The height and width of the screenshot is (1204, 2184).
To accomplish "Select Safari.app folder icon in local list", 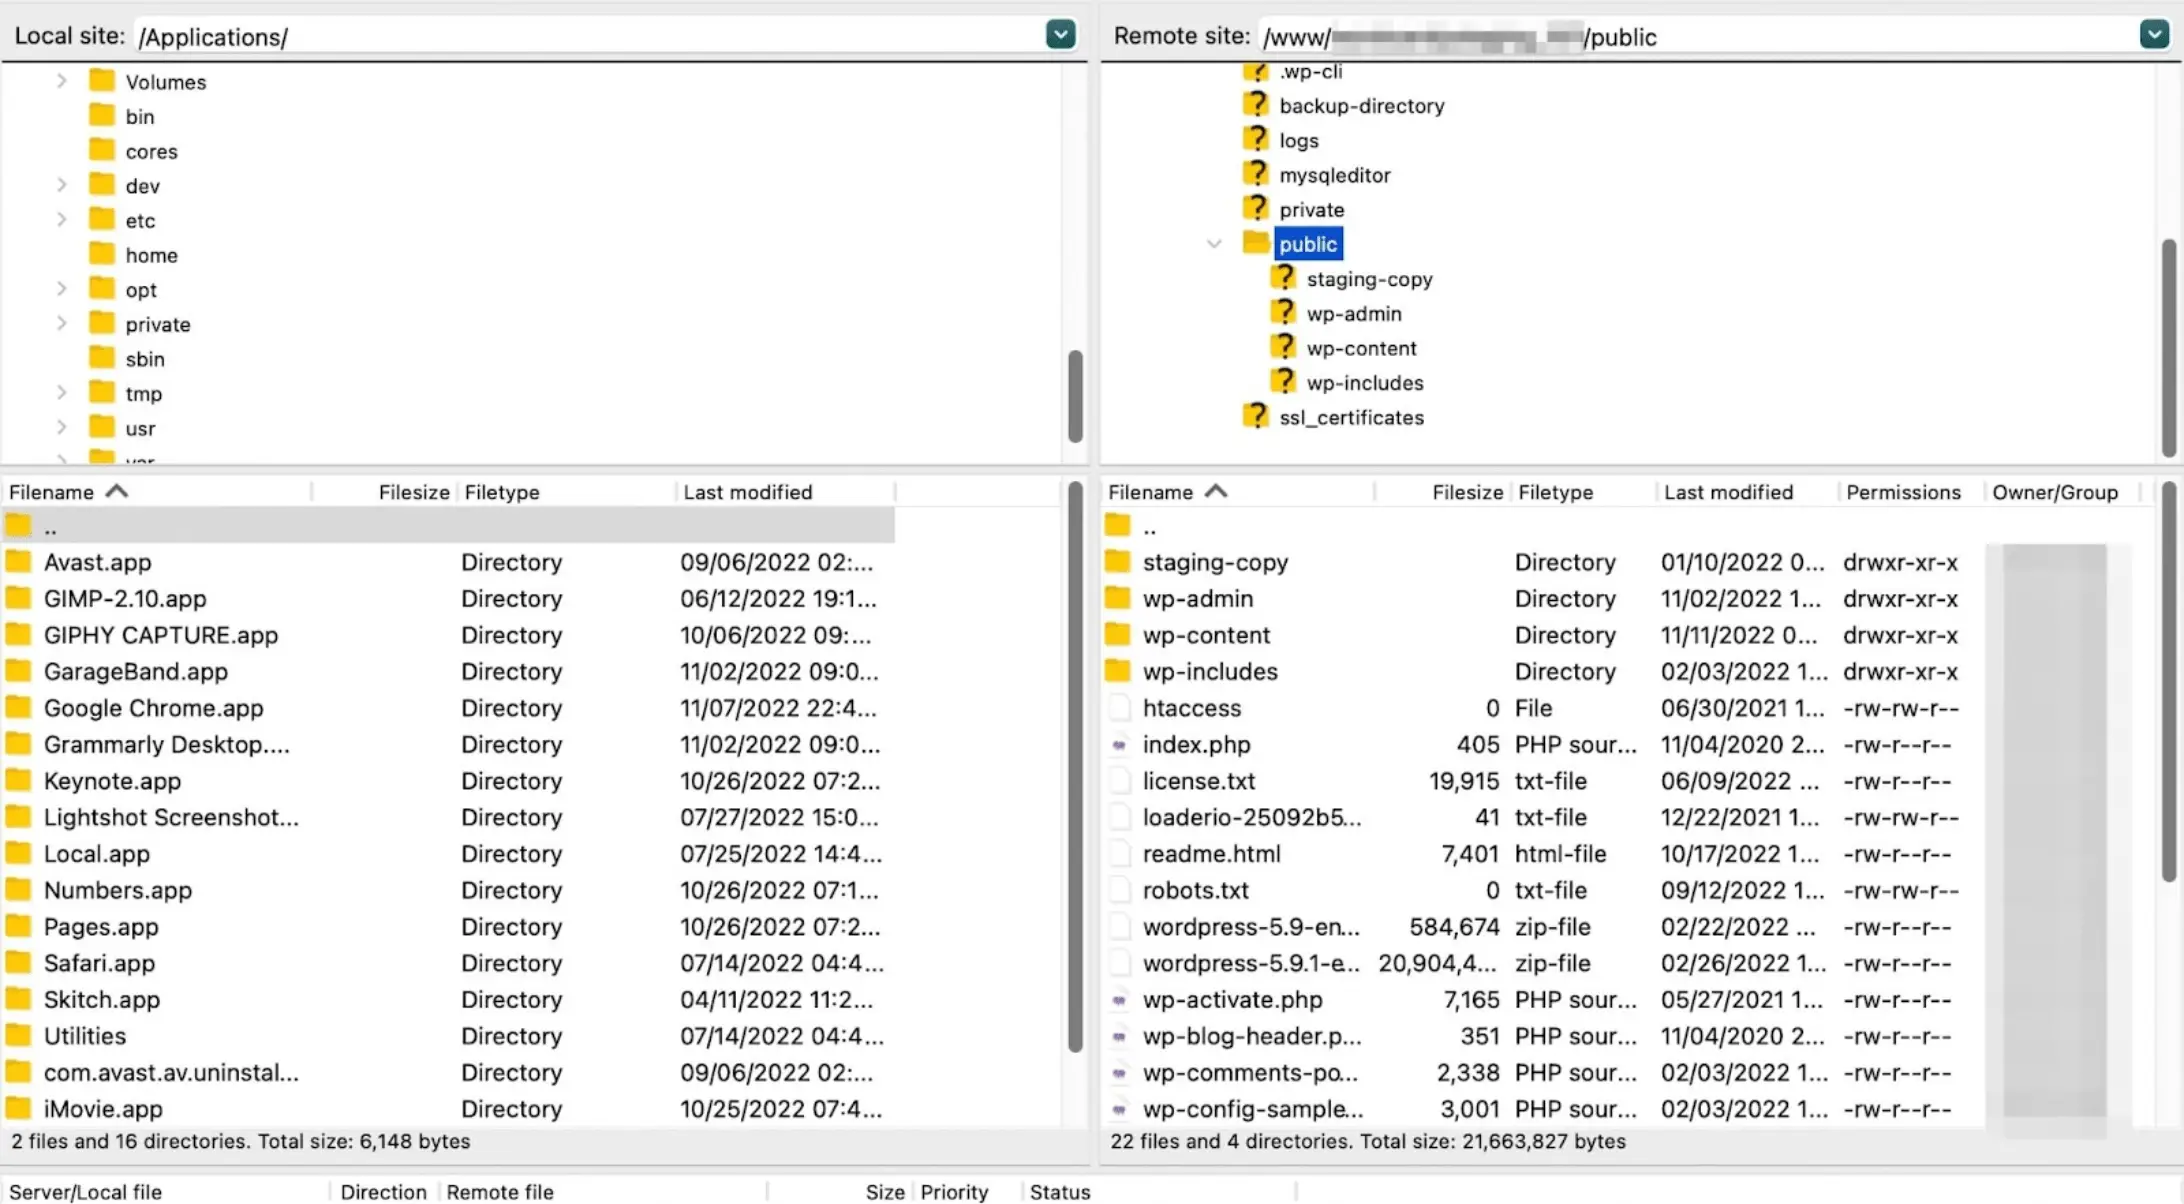I will (18, 962).
